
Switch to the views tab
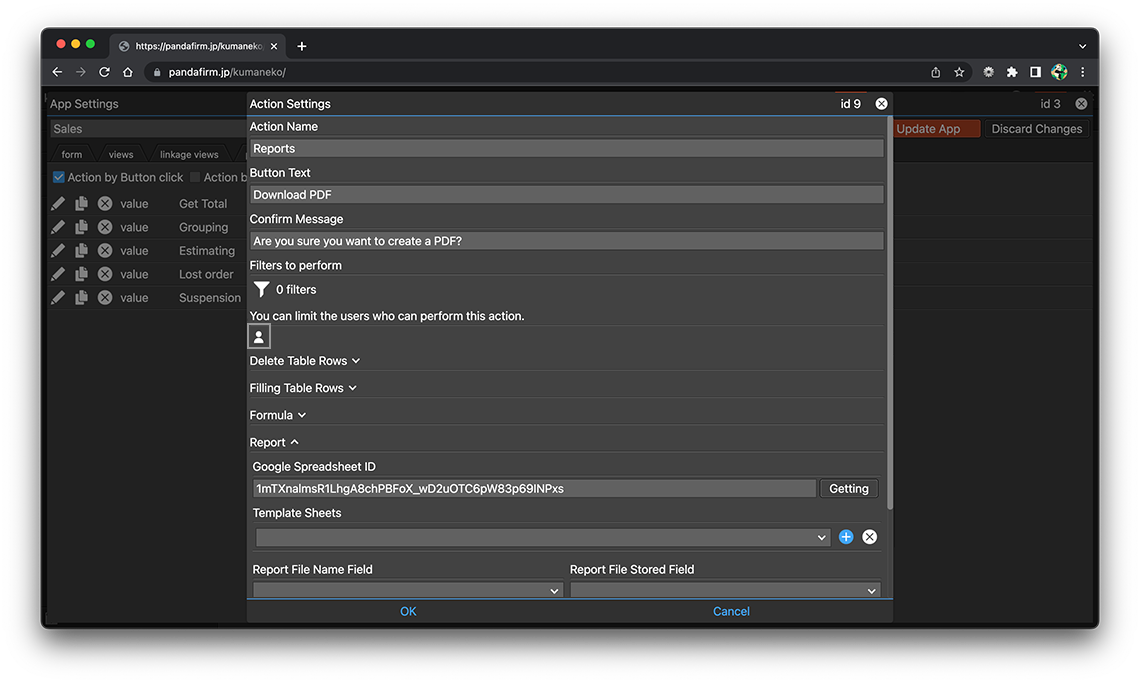(121, 155)
